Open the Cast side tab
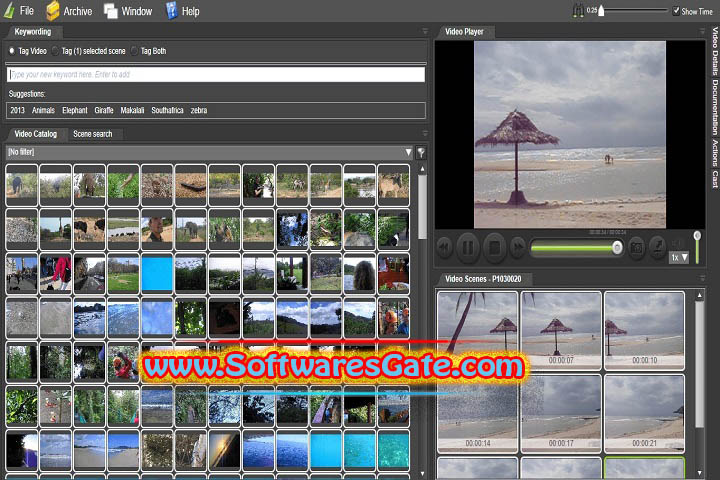 (715, 179)
